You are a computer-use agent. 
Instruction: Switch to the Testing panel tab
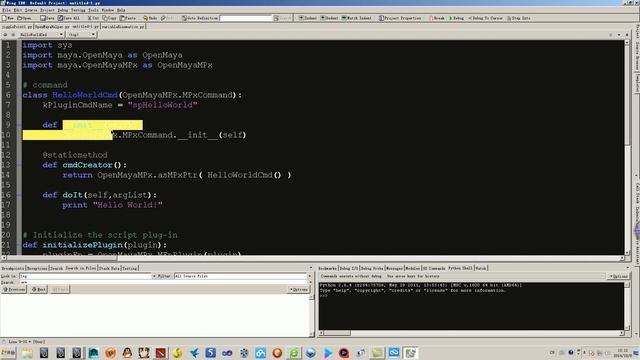[x=130, y=268]
